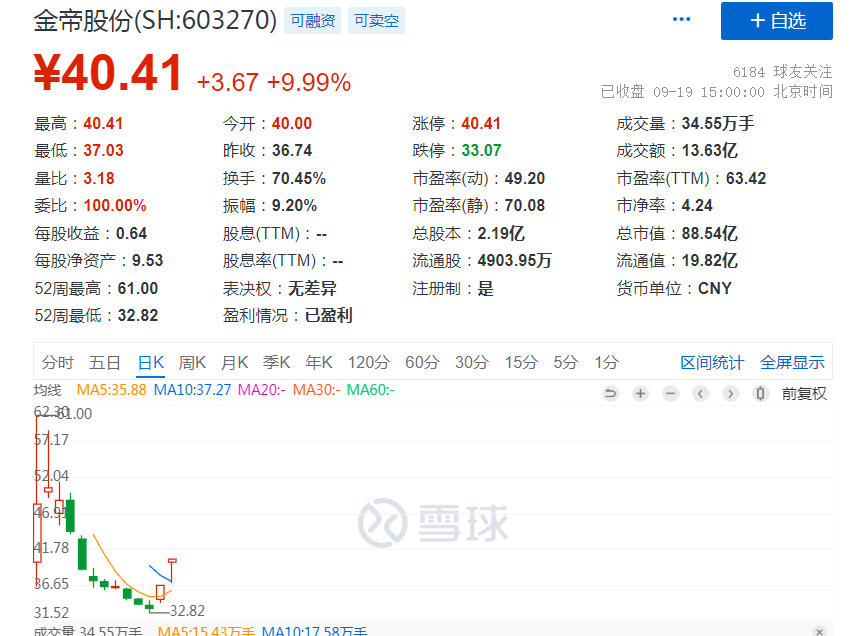Open the three-dot more options menu

tap(681, 19)
